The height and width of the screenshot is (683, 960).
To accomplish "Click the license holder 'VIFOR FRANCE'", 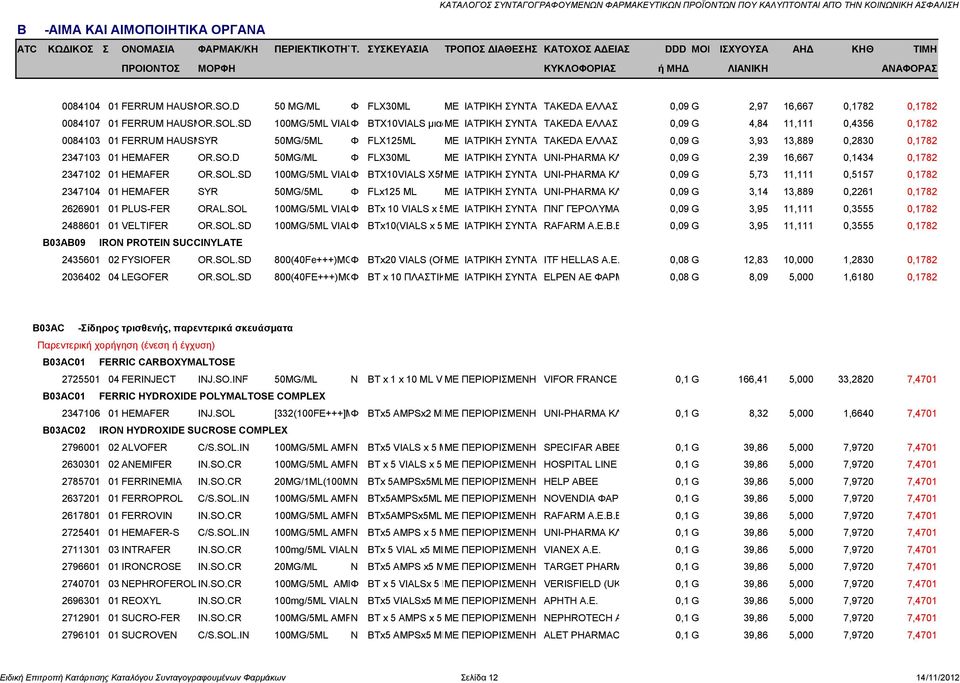I will point(580,379).
